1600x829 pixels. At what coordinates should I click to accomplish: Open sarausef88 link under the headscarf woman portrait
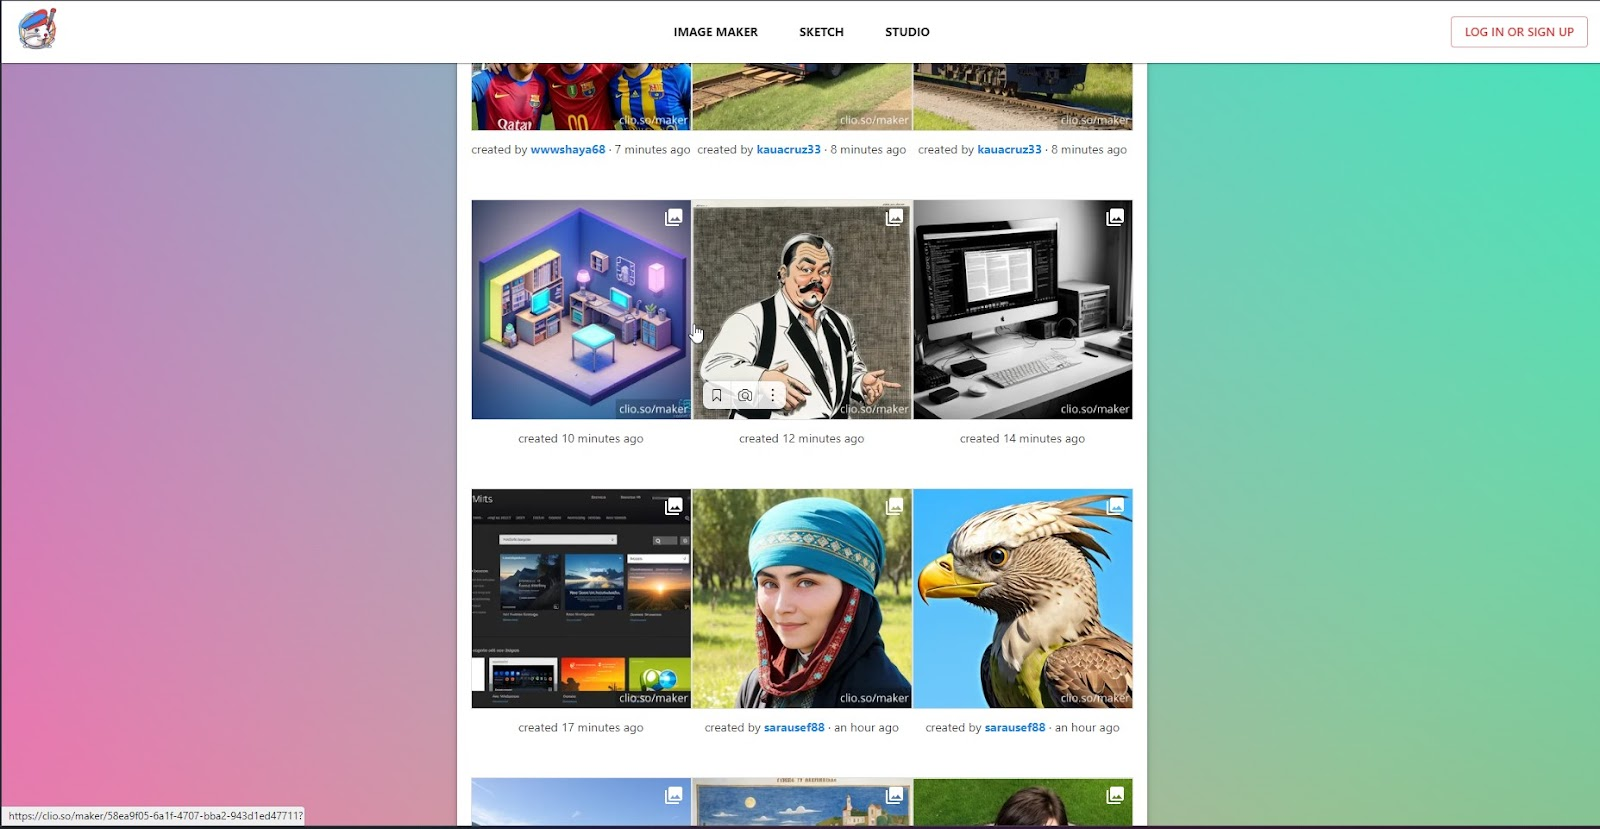coord(794,728)
